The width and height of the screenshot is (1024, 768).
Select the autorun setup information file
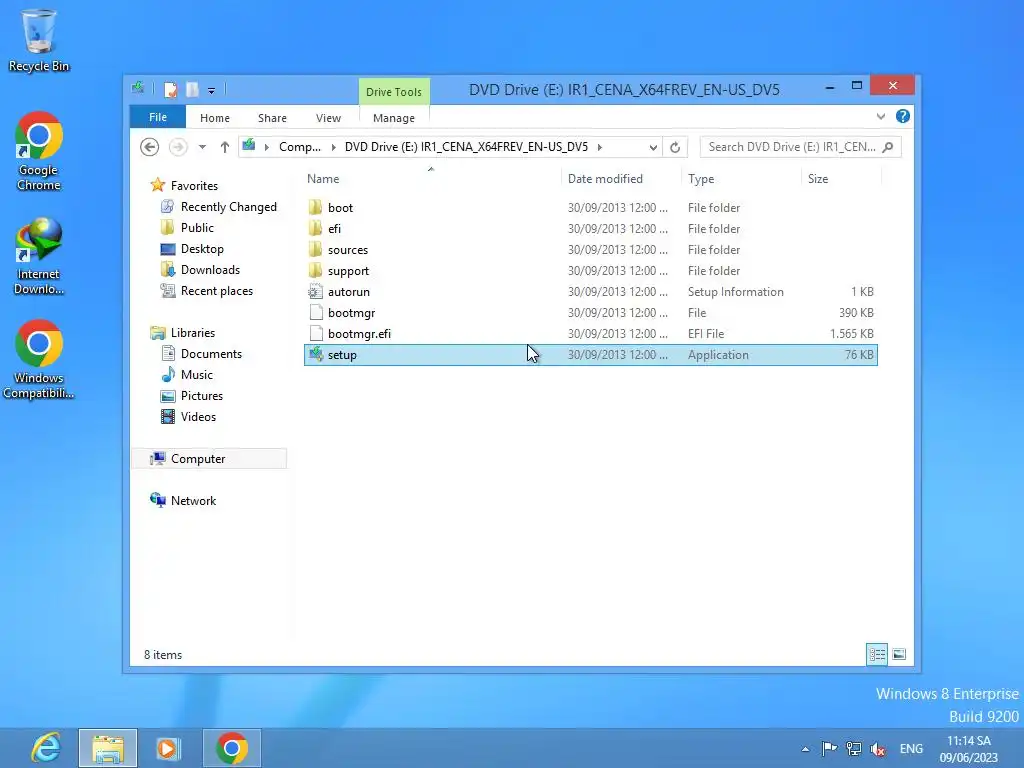(590, 292)
